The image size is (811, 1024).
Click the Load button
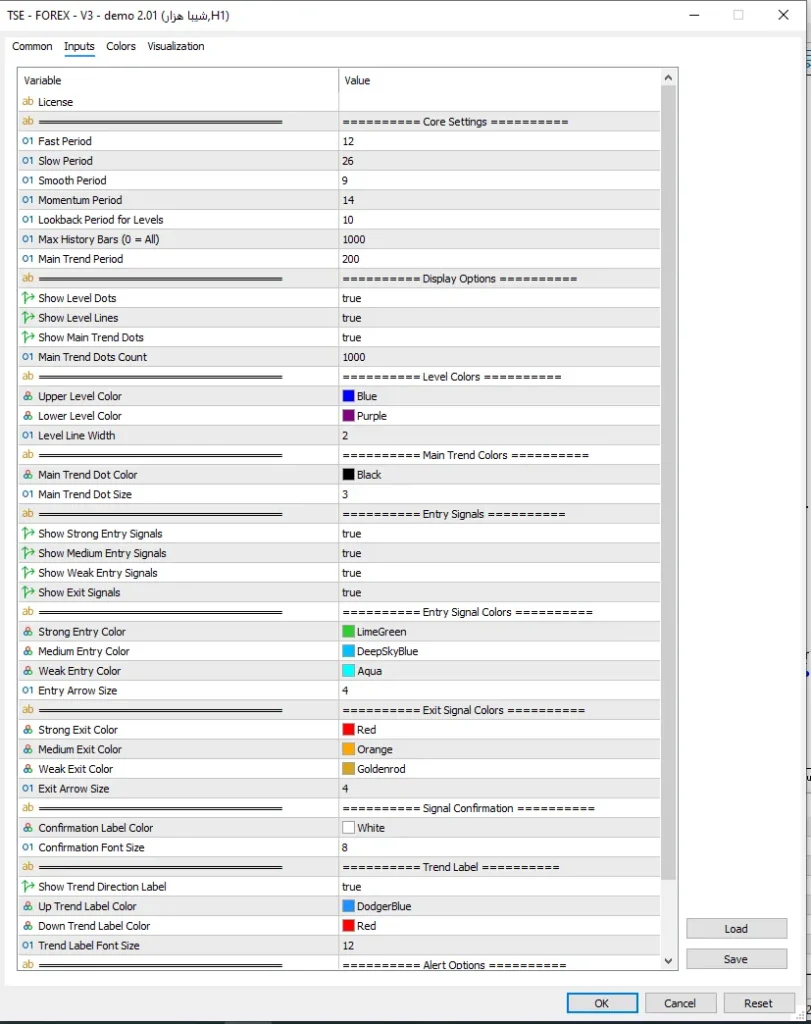coord(736,929)
